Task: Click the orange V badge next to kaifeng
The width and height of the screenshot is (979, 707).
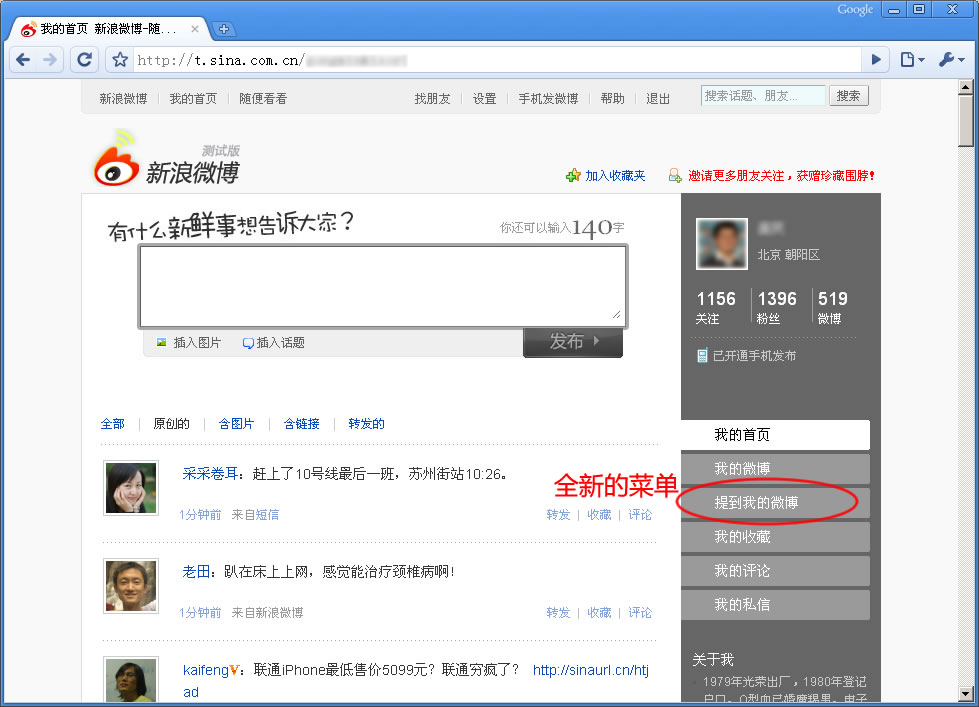Action: click(x=235, y=670)
